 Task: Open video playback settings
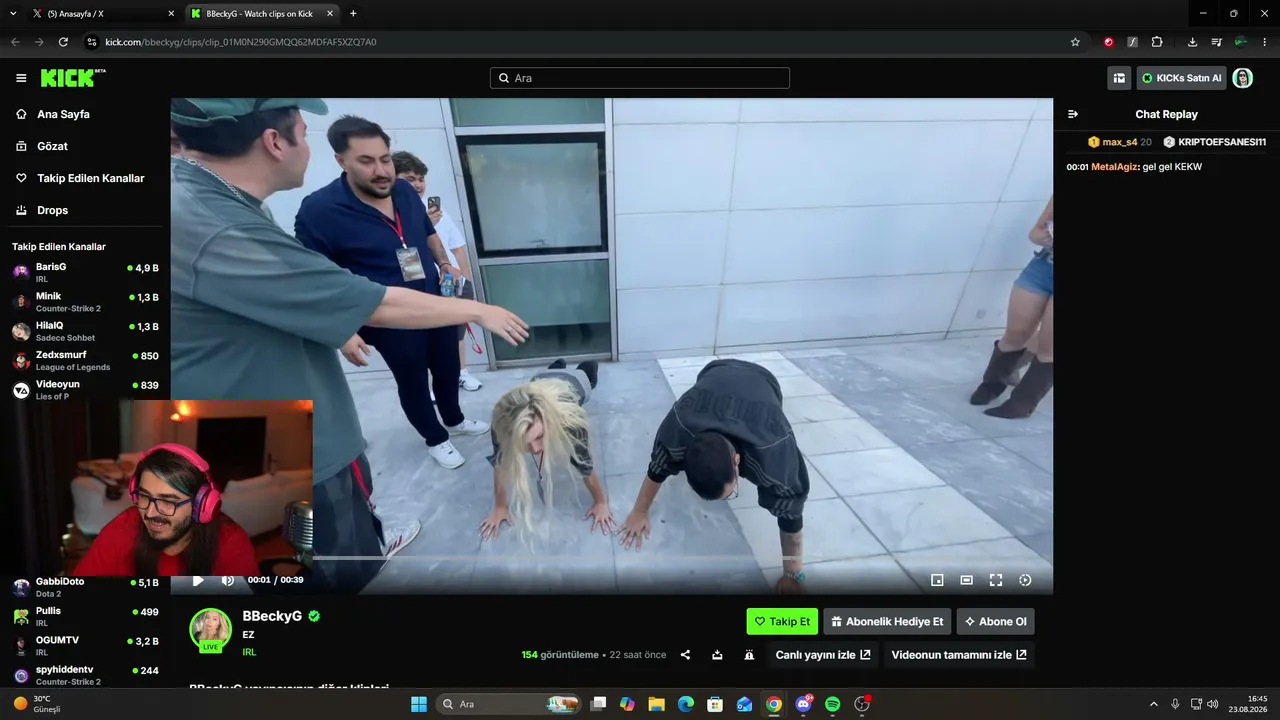pos(1025,580)
